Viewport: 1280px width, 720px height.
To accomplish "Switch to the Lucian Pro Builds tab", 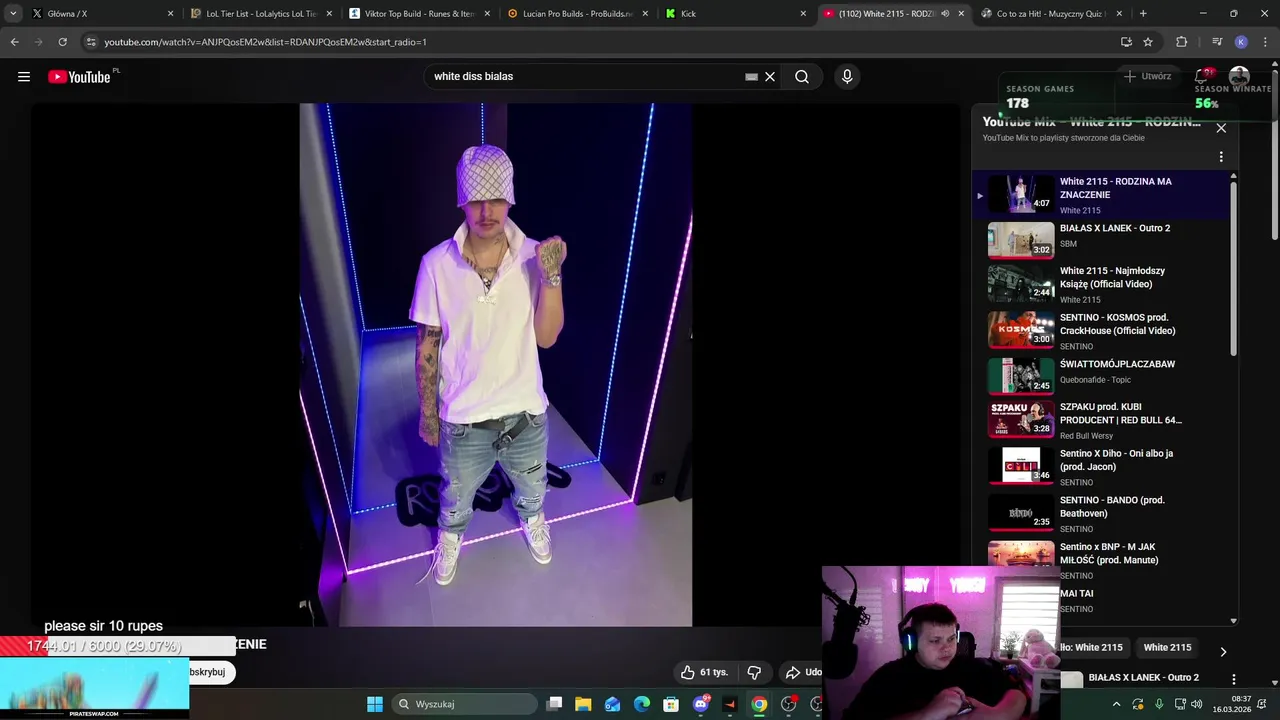I will [x=578, y=14].
